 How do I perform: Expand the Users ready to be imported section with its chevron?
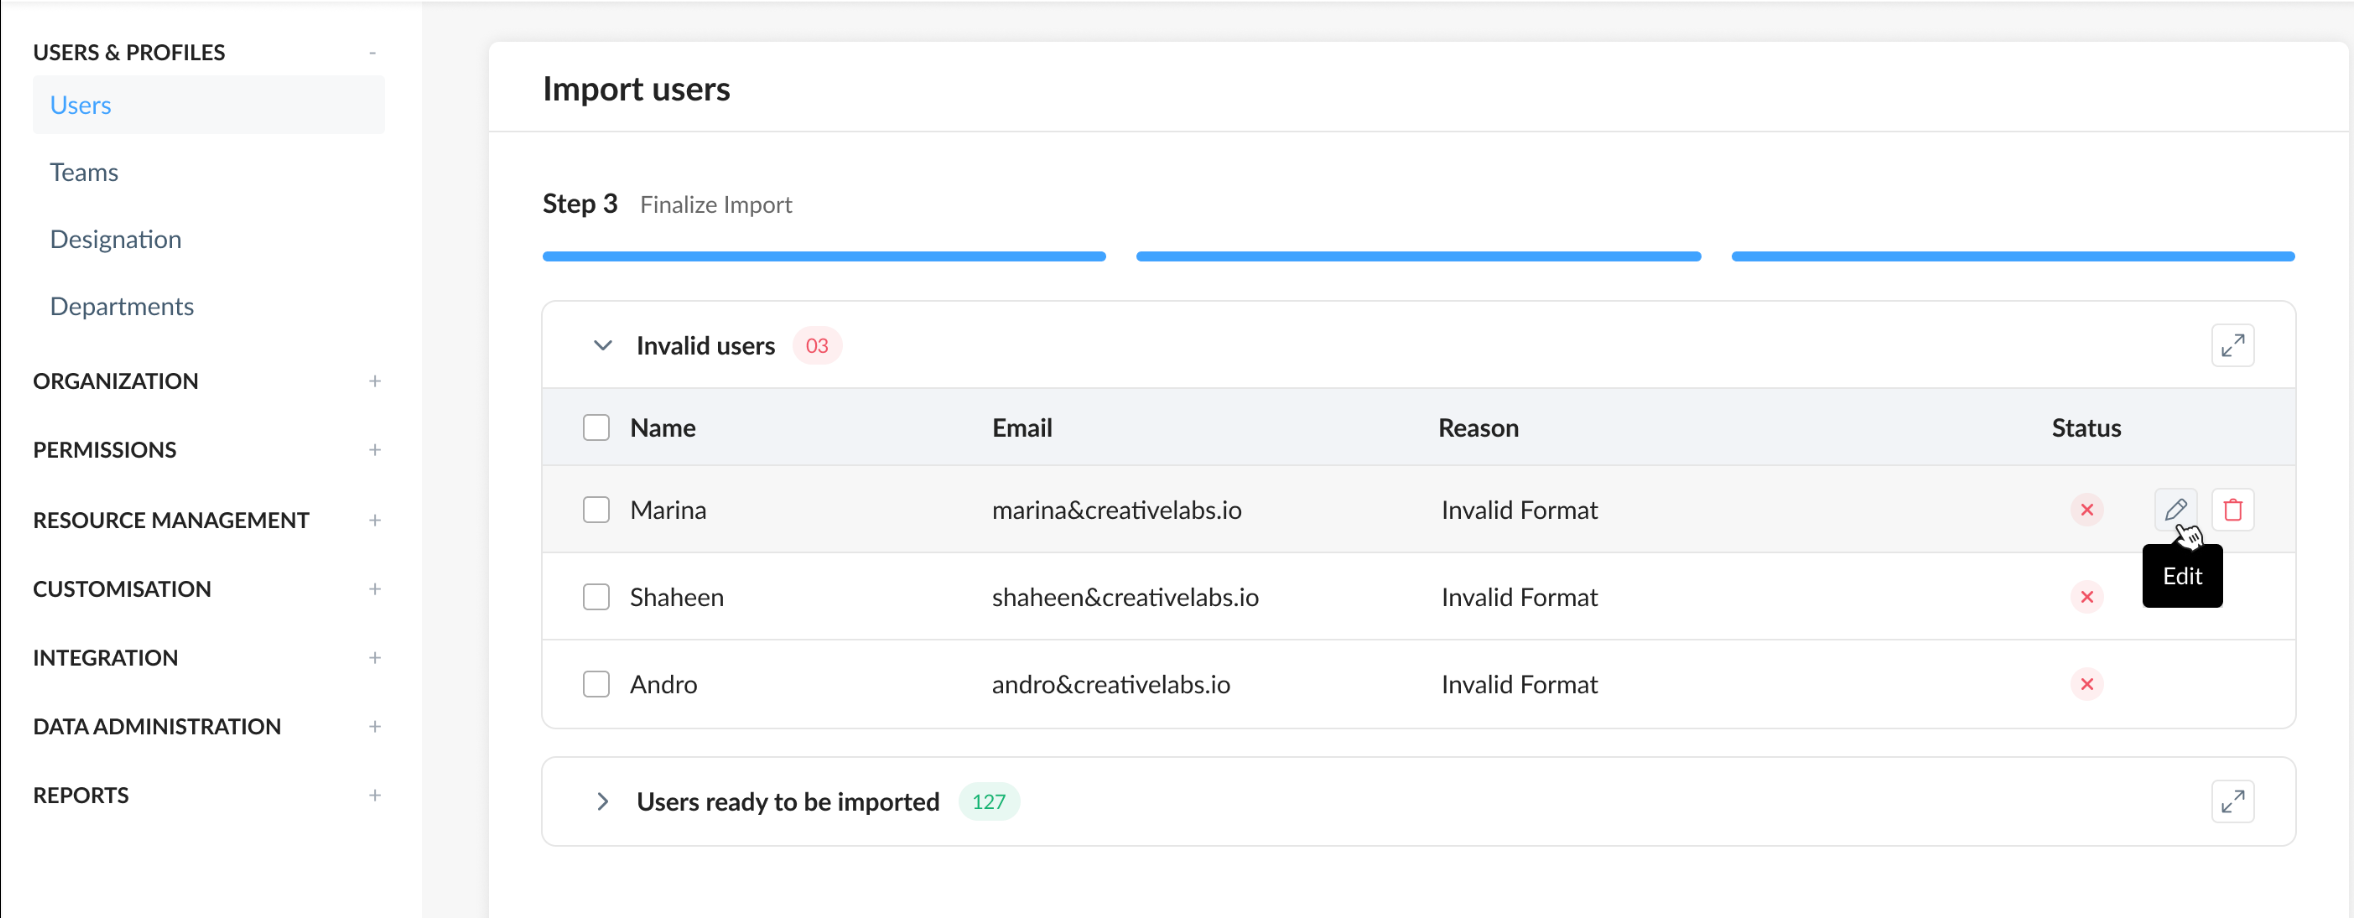pos(602,802)
